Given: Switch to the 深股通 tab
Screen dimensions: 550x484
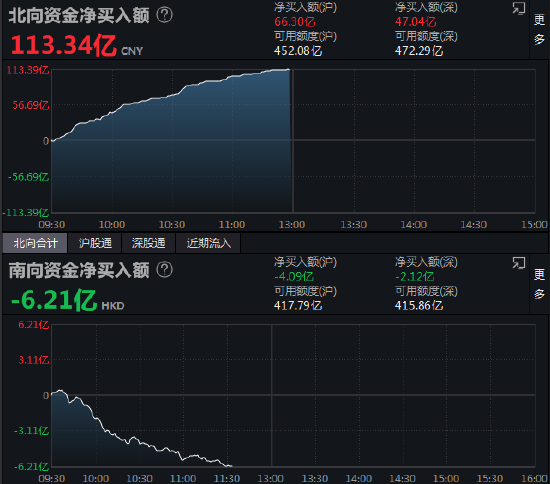Looking at the screenshot, I should point(148,243).
